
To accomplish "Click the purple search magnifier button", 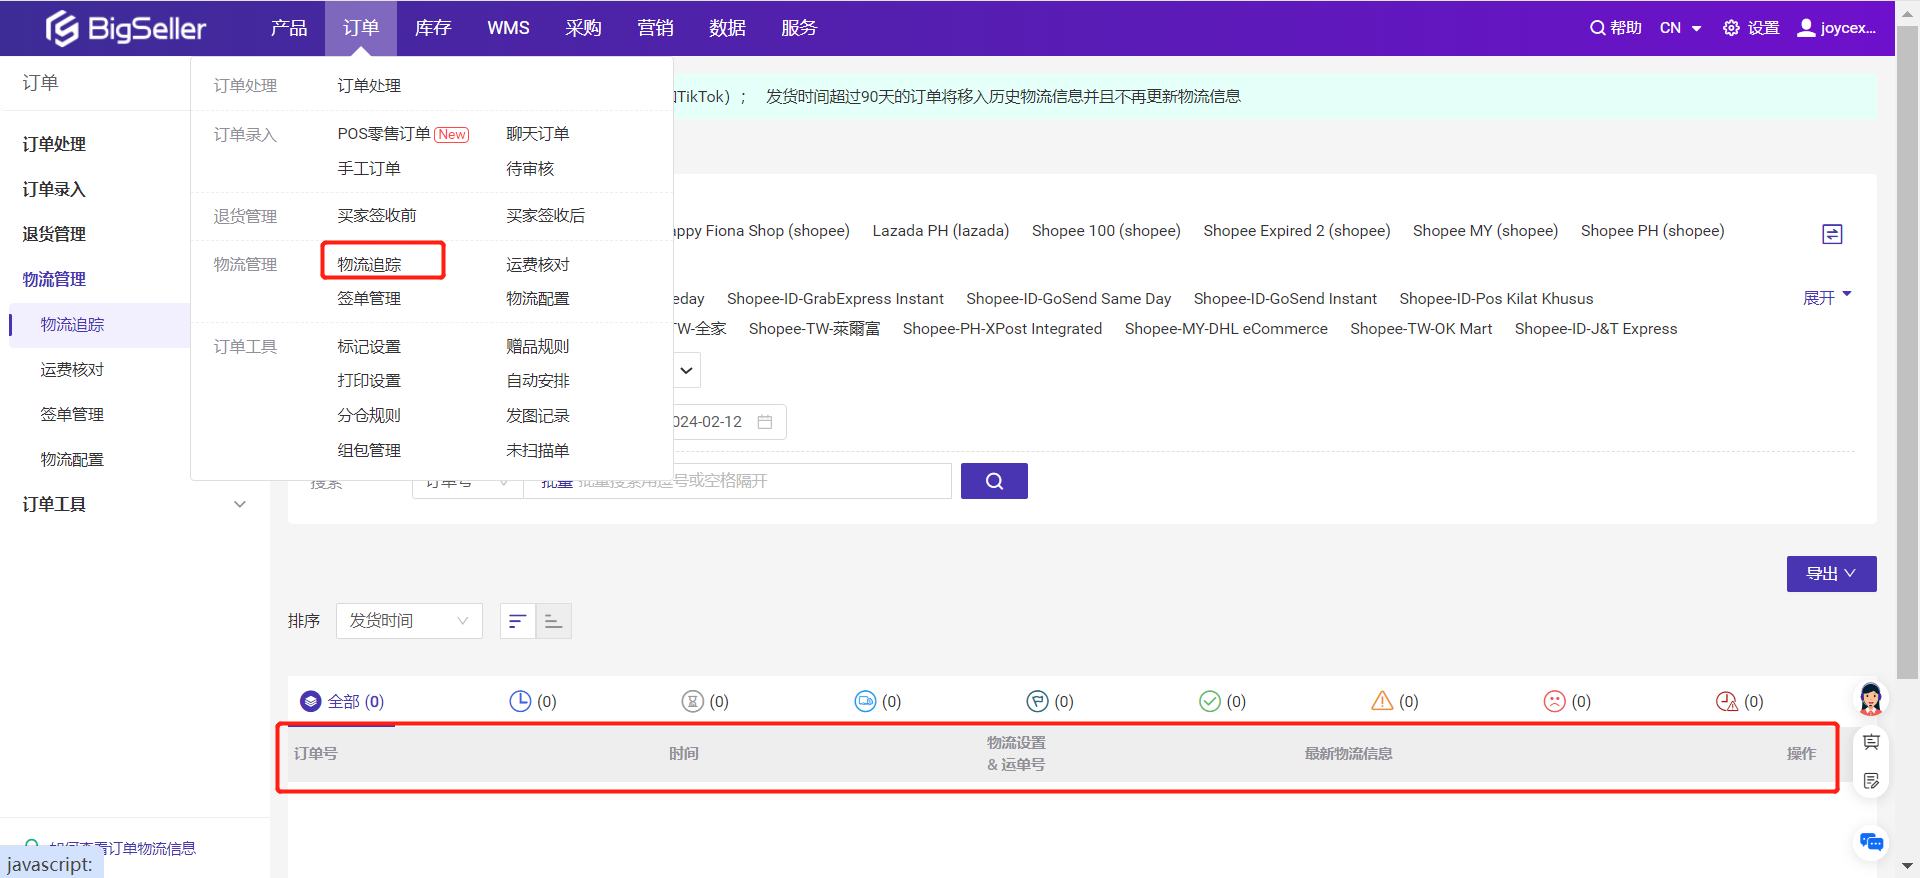I will pyautogui.click(x=994, y=481).
